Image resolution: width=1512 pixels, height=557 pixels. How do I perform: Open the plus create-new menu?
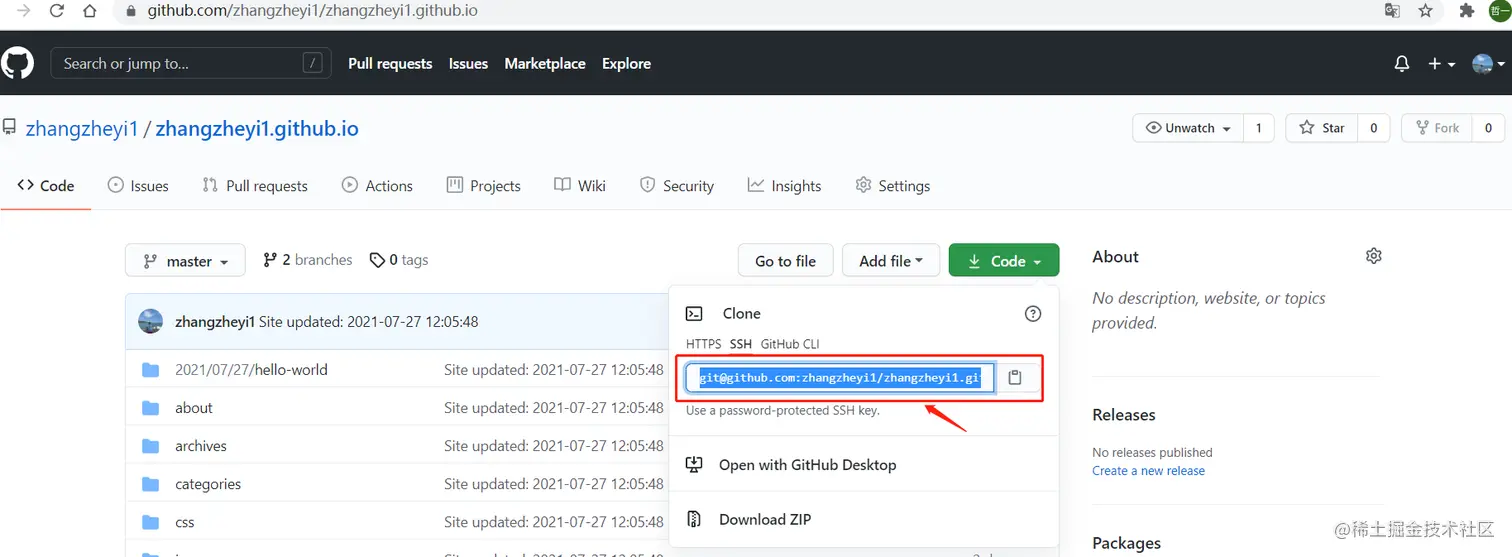pyautogui.click(x=1441, y=63)
